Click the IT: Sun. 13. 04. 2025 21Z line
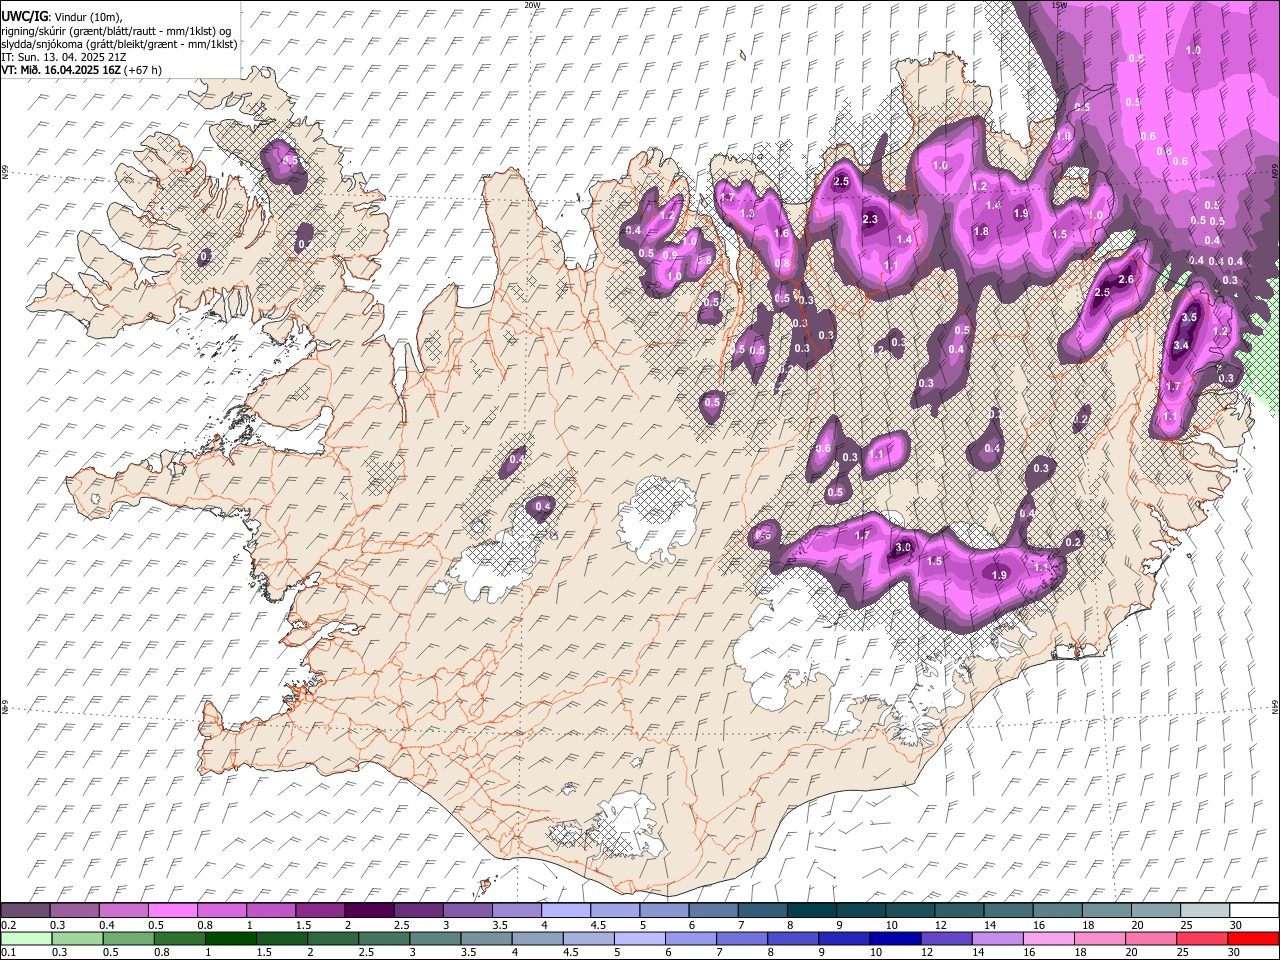 coord(63,57)
